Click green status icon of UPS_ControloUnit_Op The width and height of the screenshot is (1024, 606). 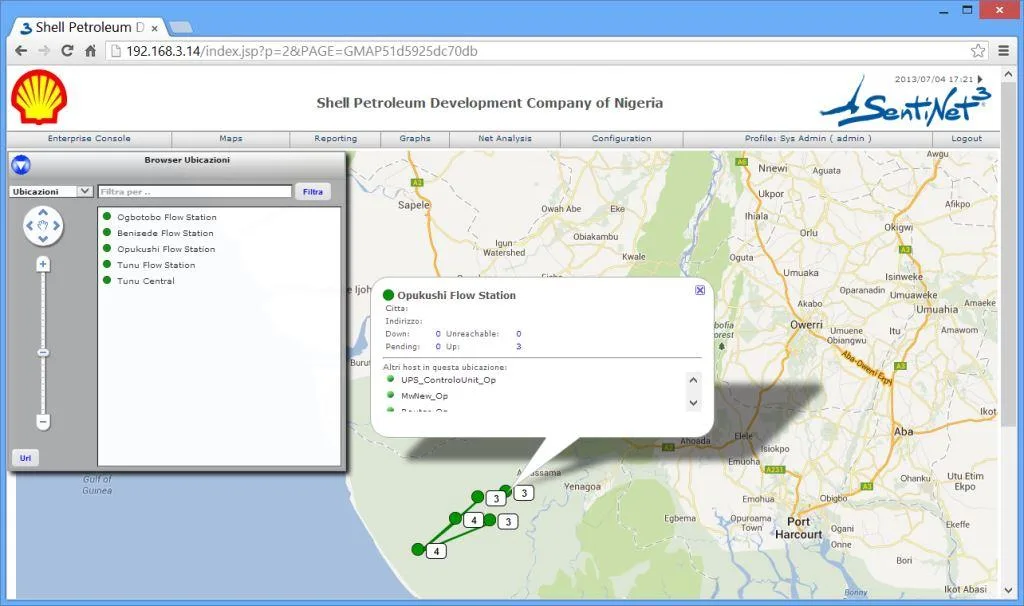click(391, 379)
